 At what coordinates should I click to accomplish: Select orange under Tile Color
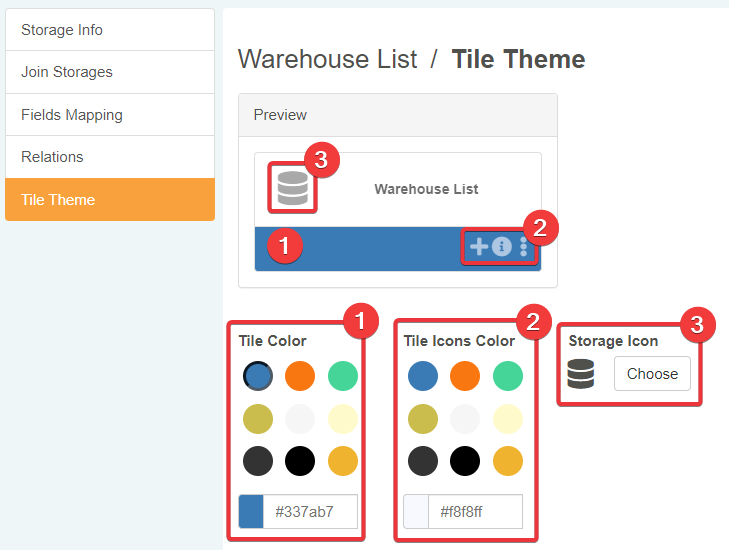300,376
